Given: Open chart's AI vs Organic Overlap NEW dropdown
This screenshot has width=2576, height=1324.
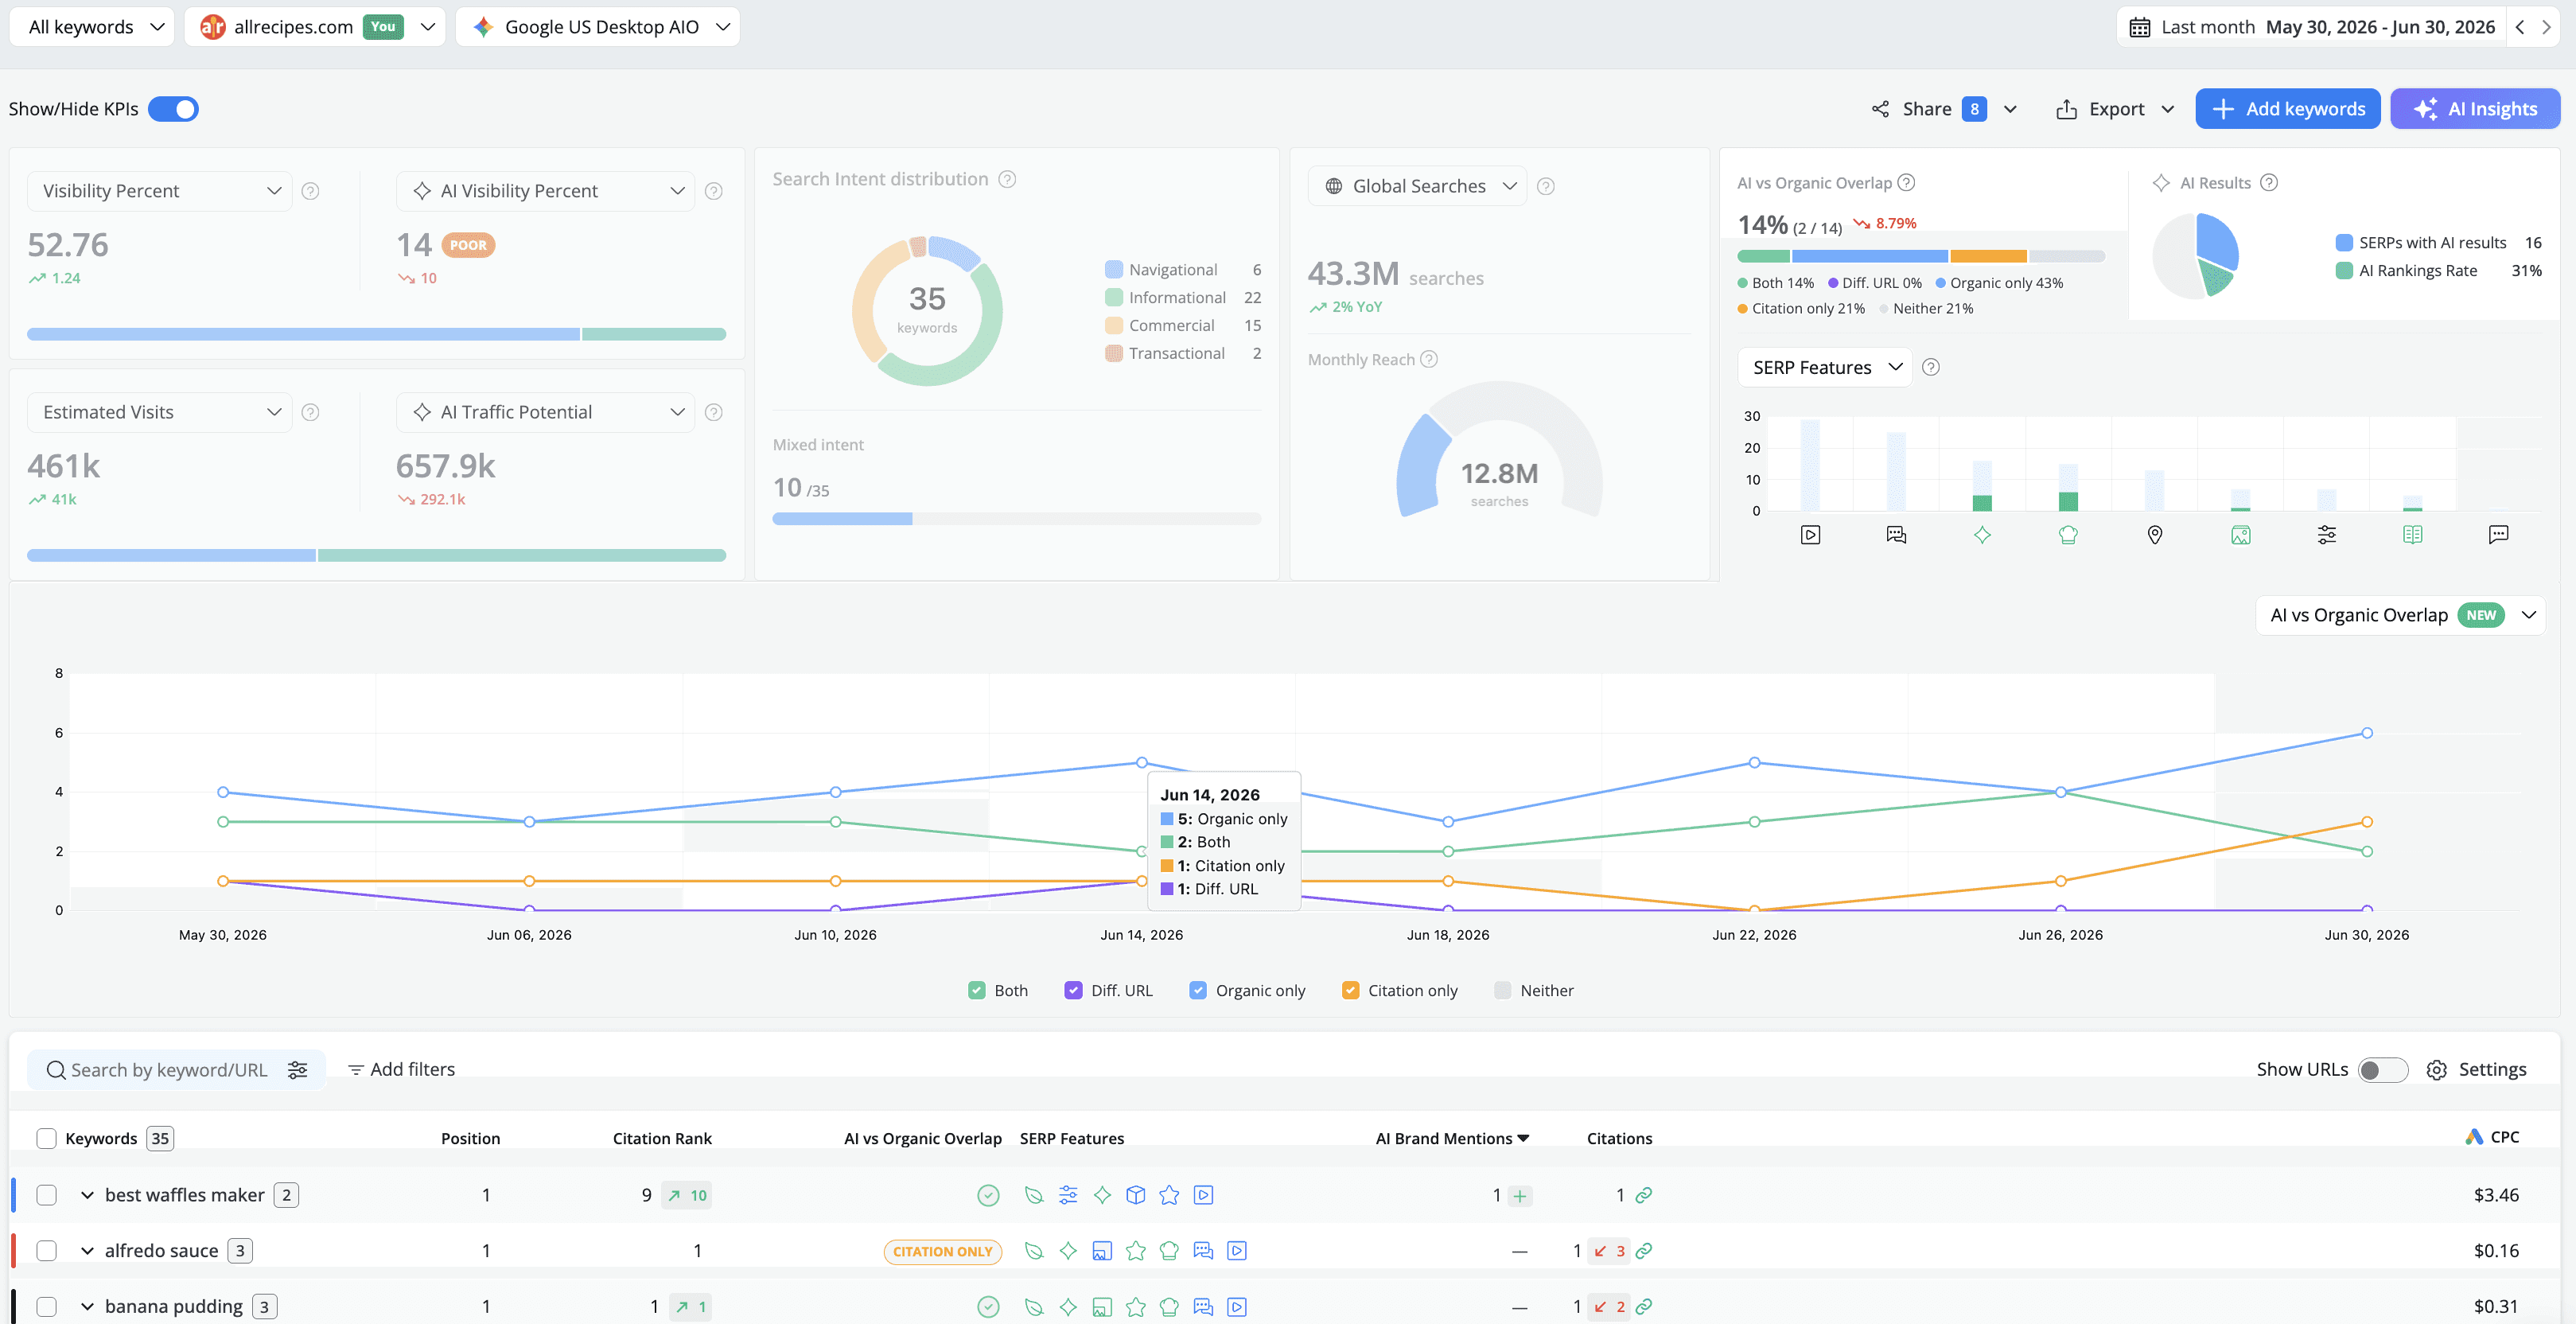Looking at the screenshot, I should [x=2400, y=615].
